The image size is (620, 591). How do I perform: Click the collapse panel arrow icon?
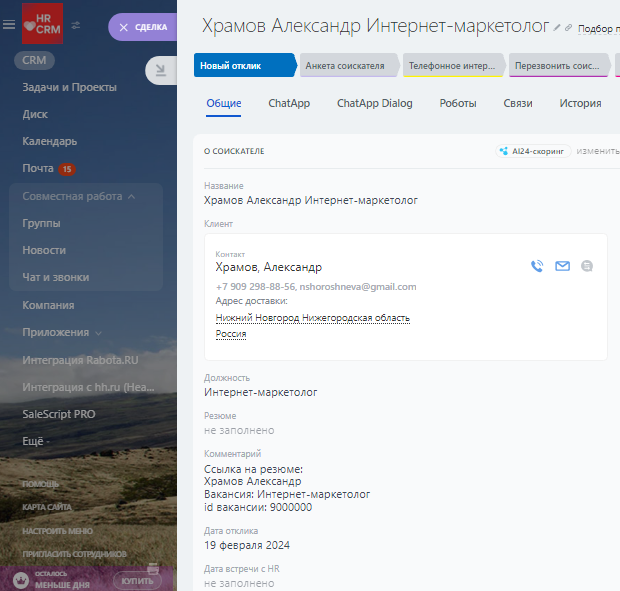(160, 69)
